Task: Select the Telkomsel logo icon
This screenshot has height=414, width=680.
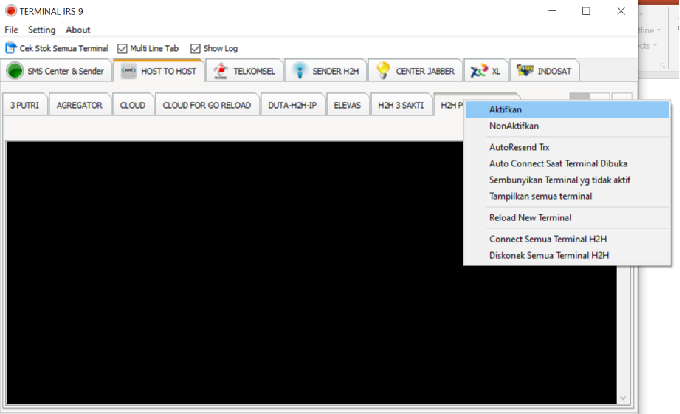Action: click(221, 71)
